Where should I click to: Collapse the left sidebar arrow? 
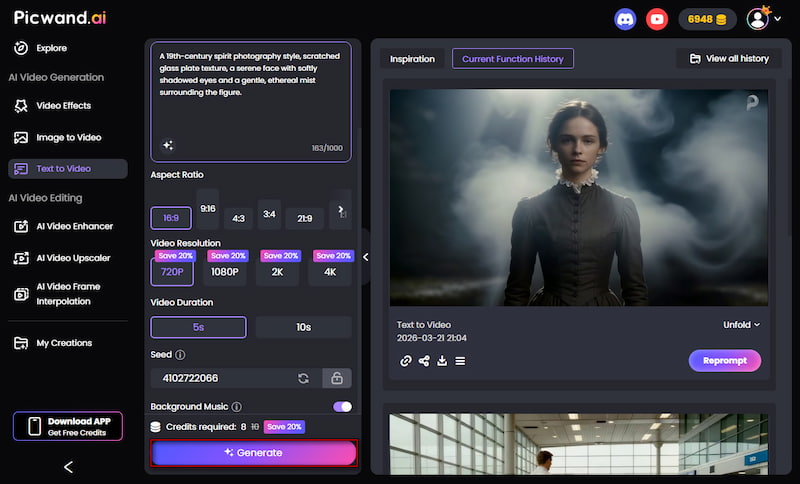coord(68,467)
